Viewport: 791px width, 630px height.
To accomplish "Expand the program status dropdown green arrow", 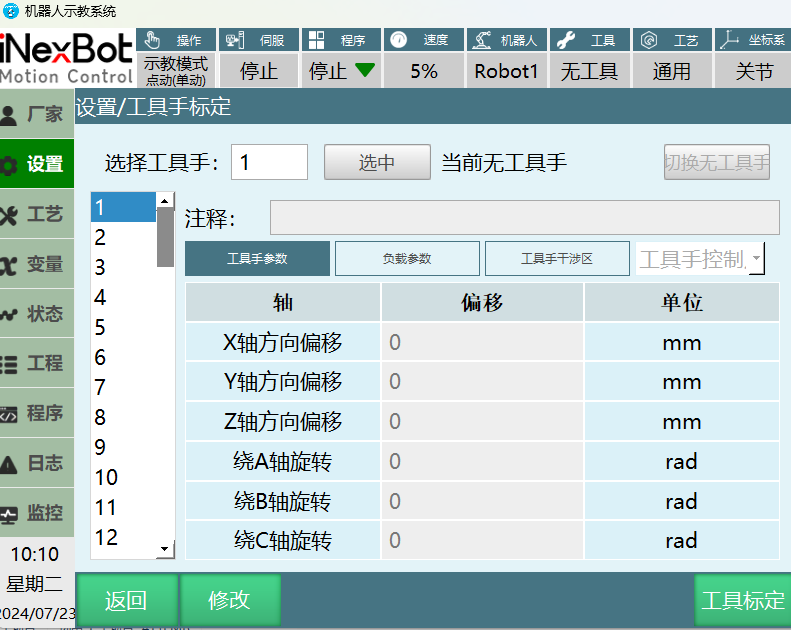I will [365, 71].
